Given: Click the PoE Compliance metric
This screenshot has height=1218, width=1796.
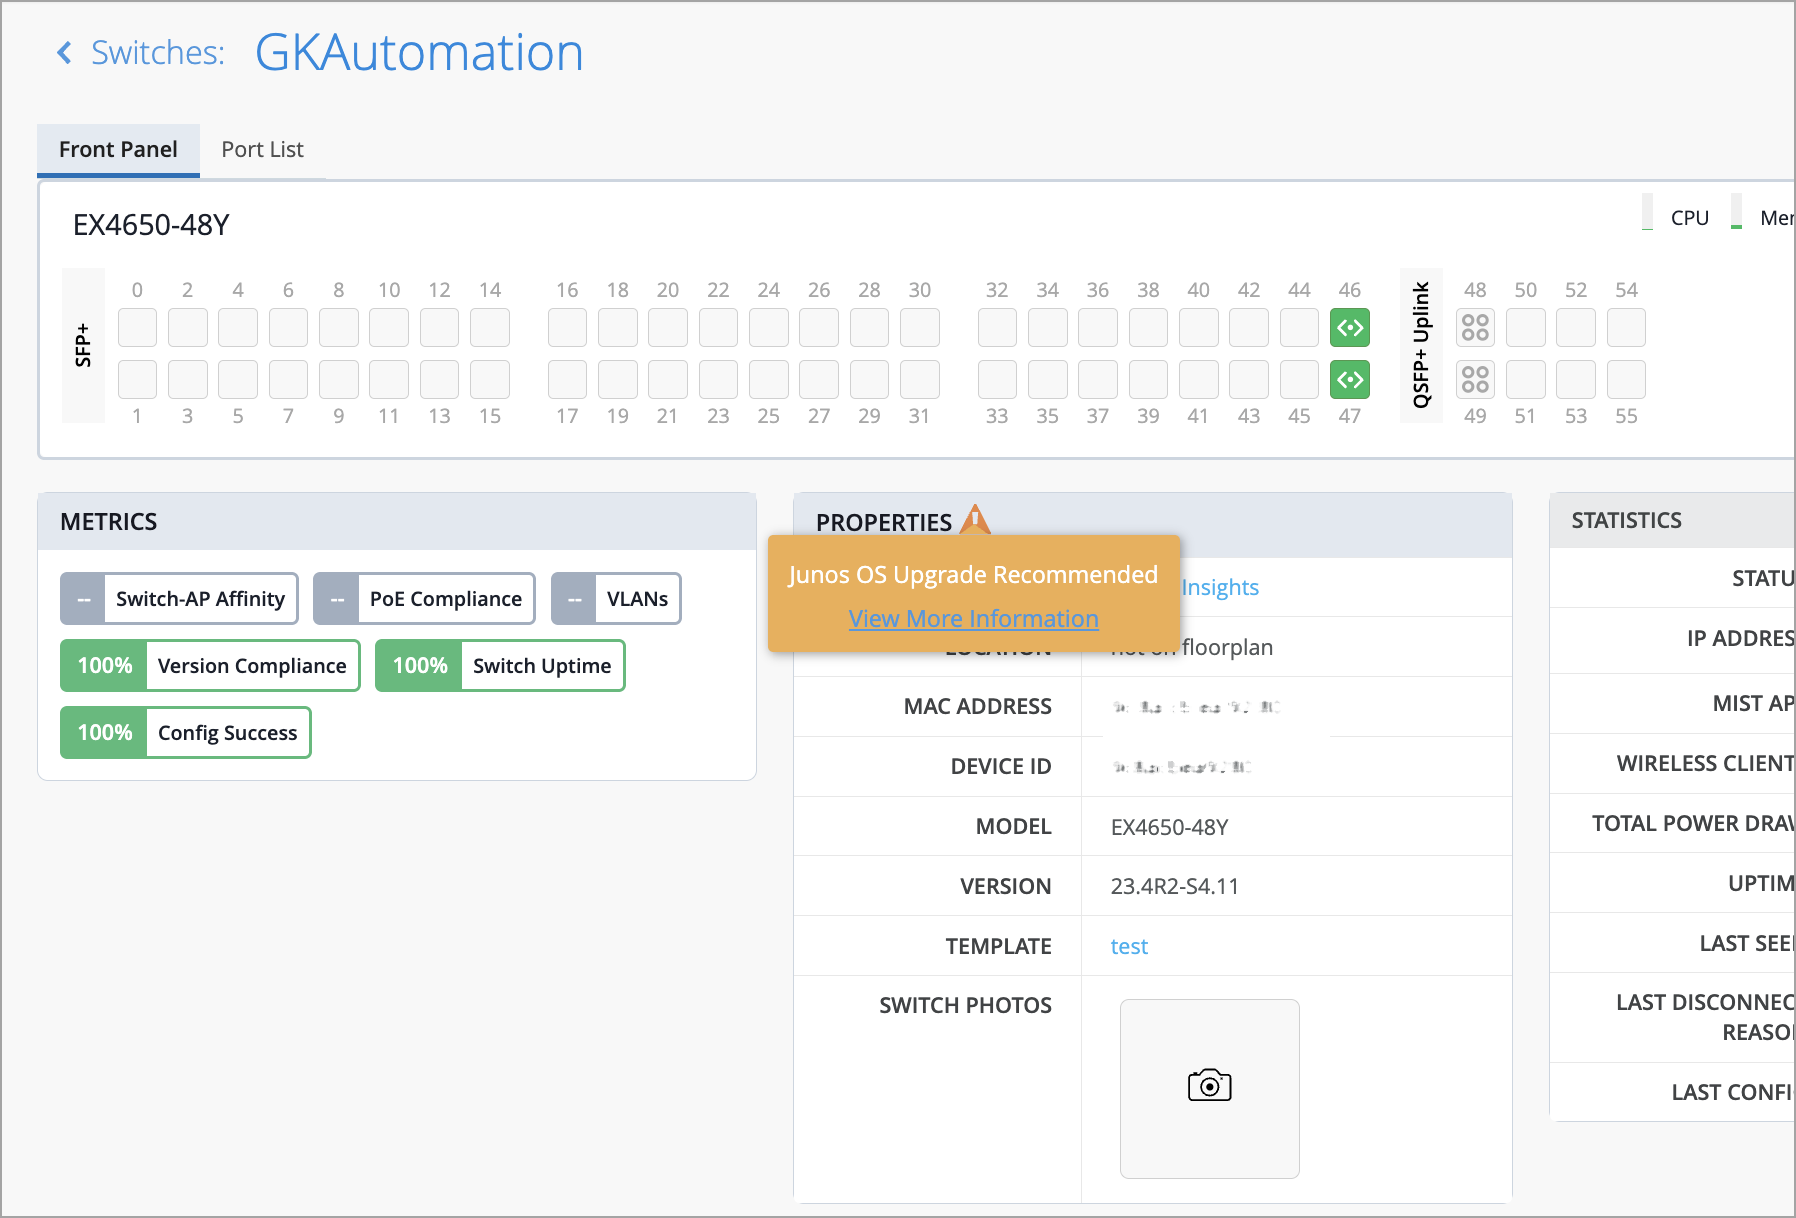Looking at the screenshot, I should [x=424, y=599].
